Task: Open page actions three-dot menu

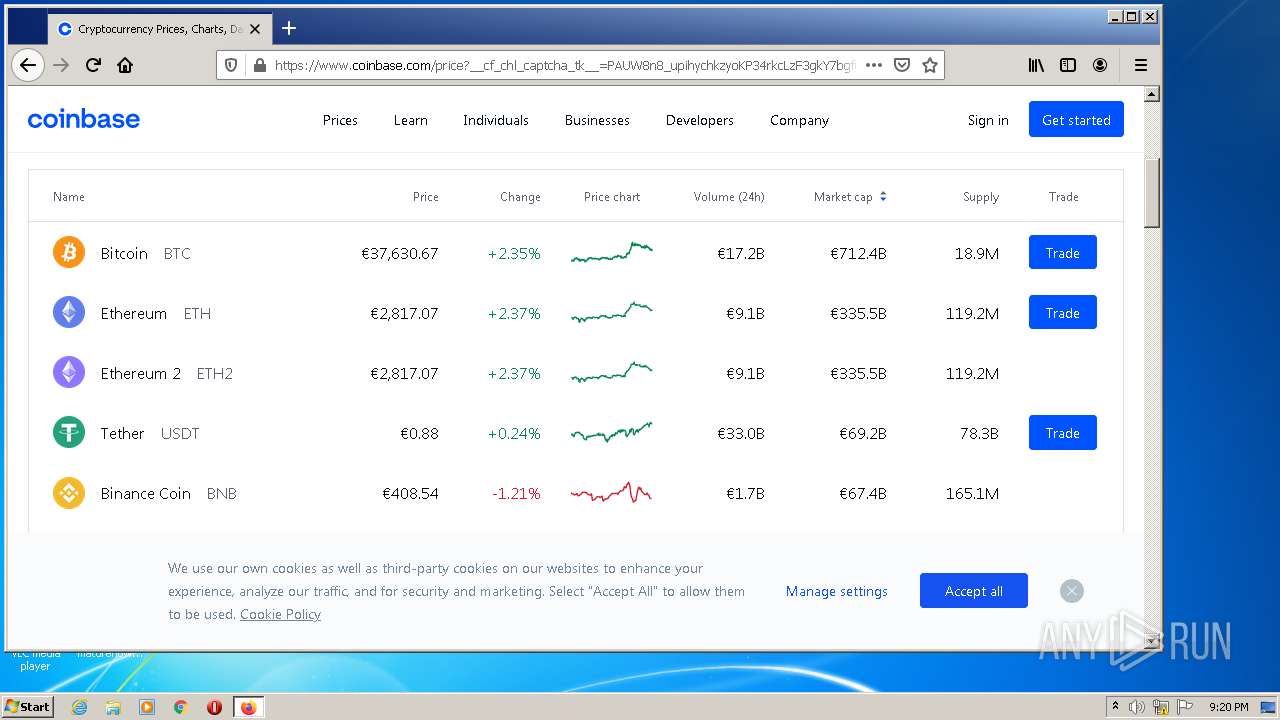Action: [x=873, y=65]
